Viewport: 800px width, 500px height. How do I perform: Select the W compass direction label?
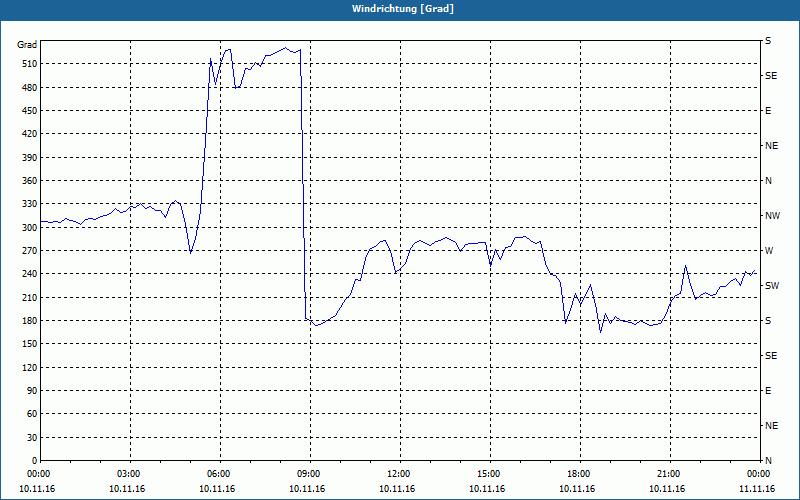point(769,251)
